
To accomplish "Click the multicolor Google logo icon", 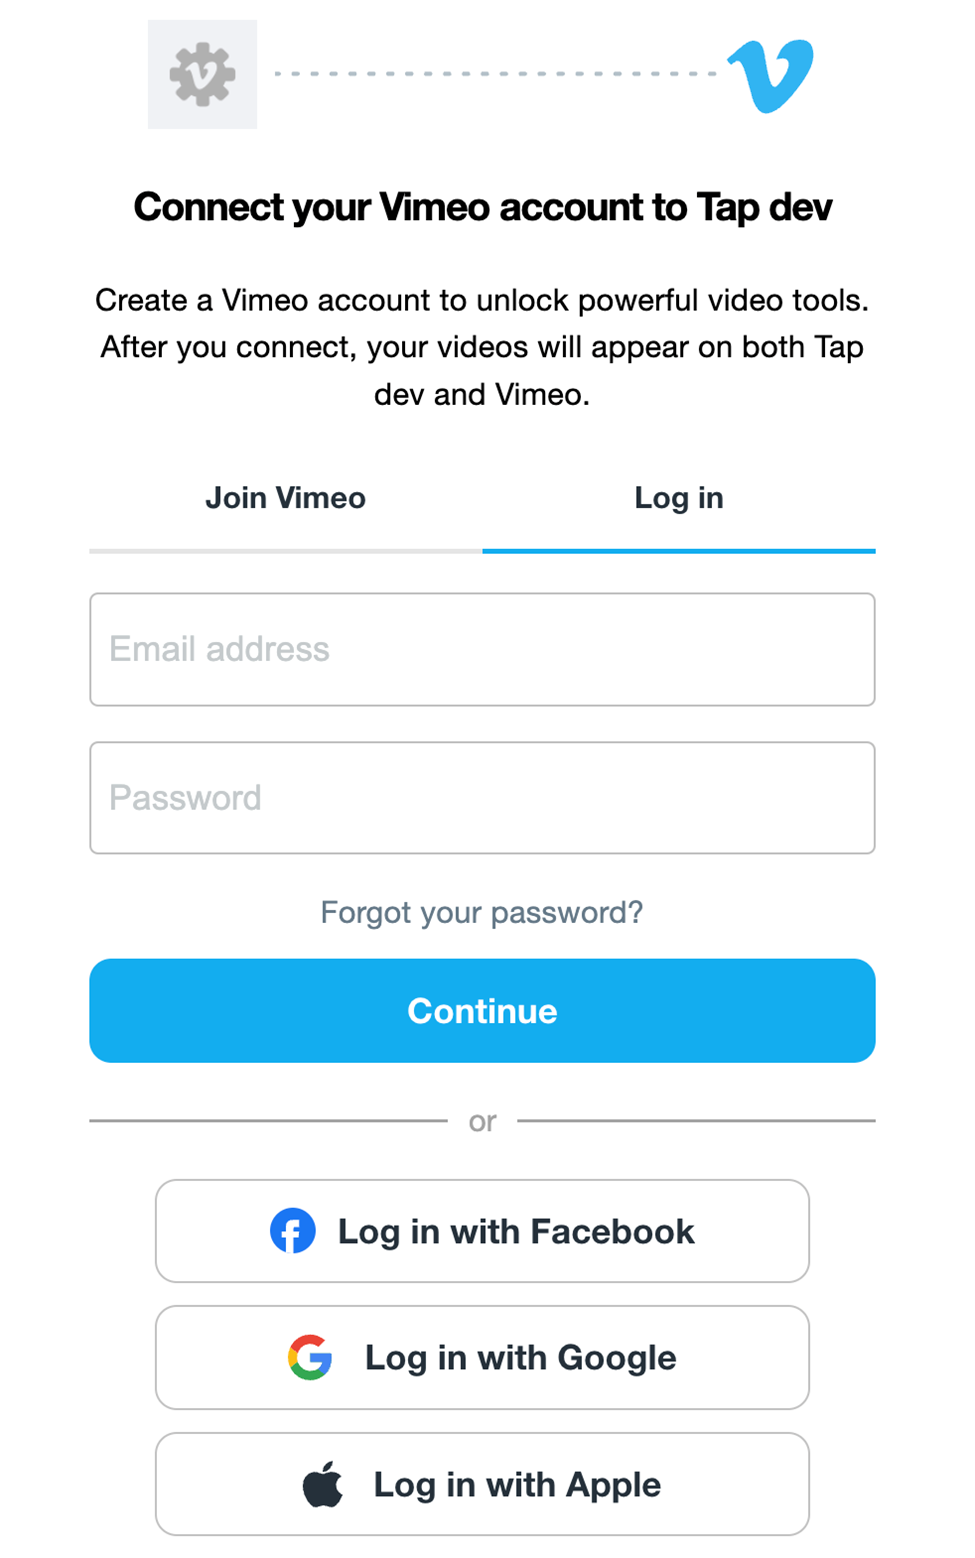I will point(310,1357).
